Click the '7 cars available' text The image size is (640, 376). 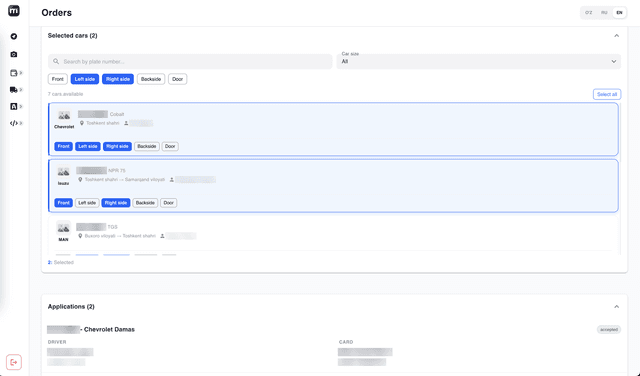65,94
